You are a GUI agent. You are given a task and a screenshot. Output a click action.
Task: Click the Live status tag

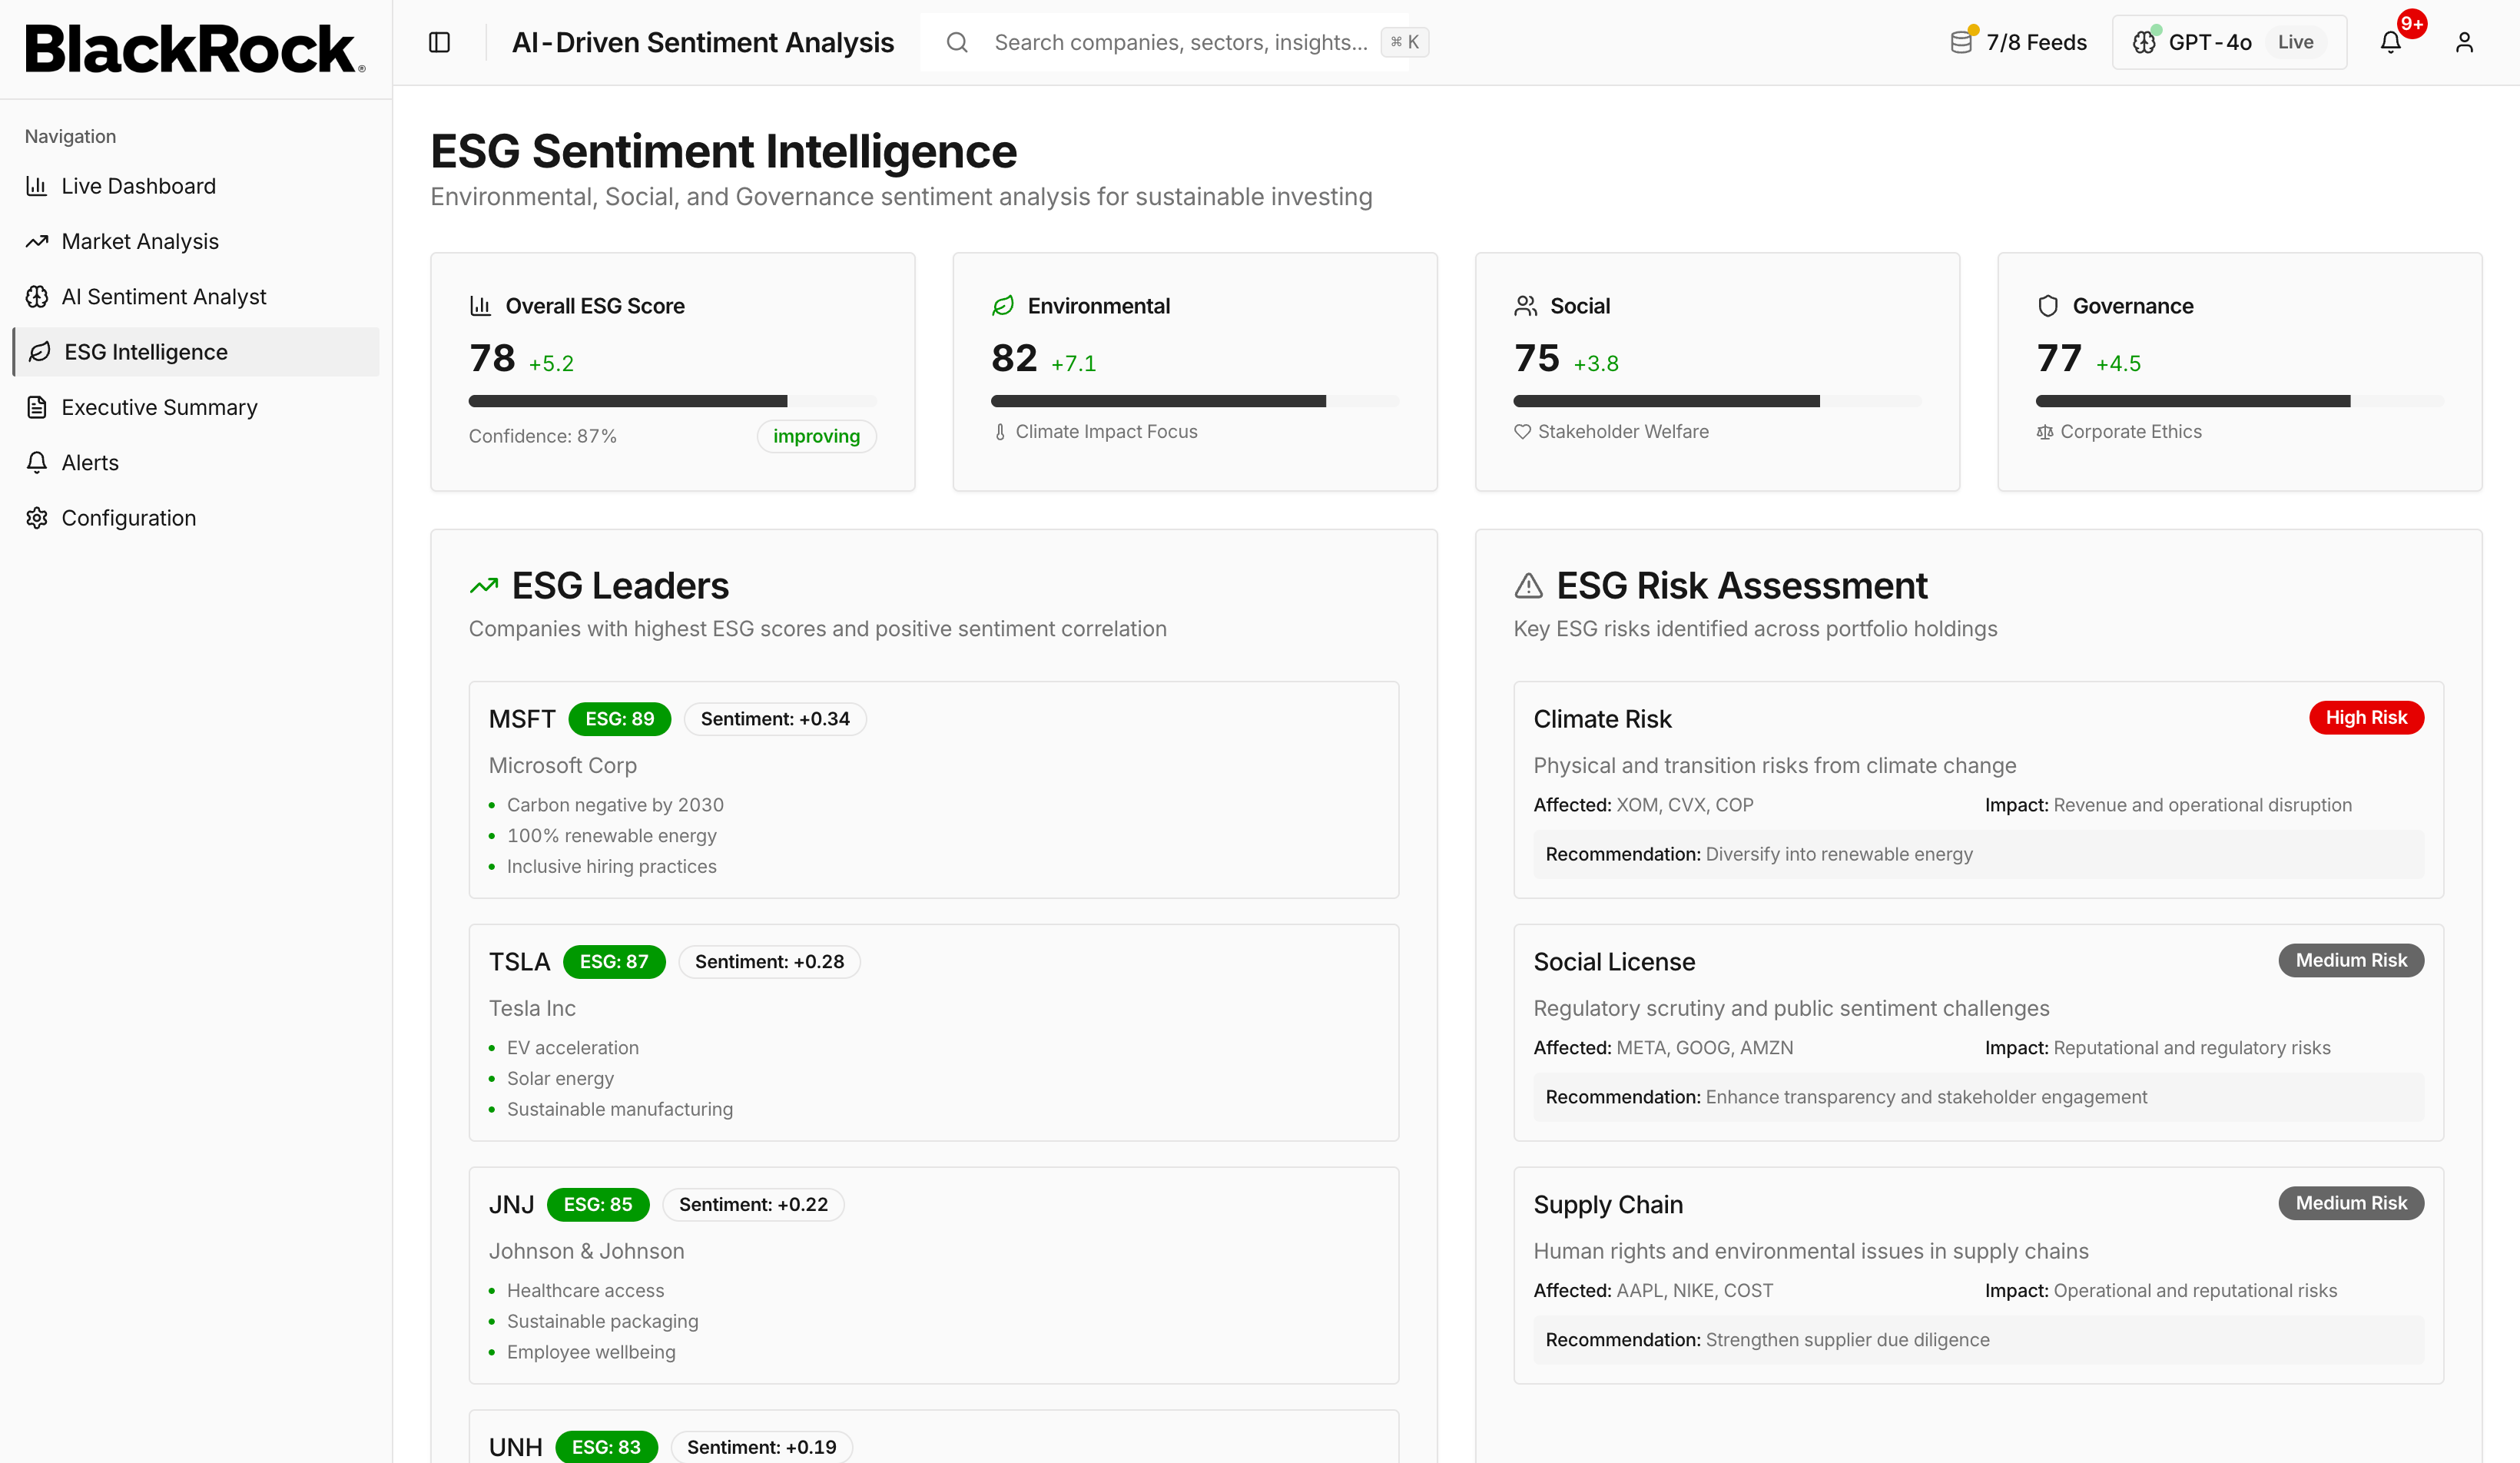point(2295,42)
